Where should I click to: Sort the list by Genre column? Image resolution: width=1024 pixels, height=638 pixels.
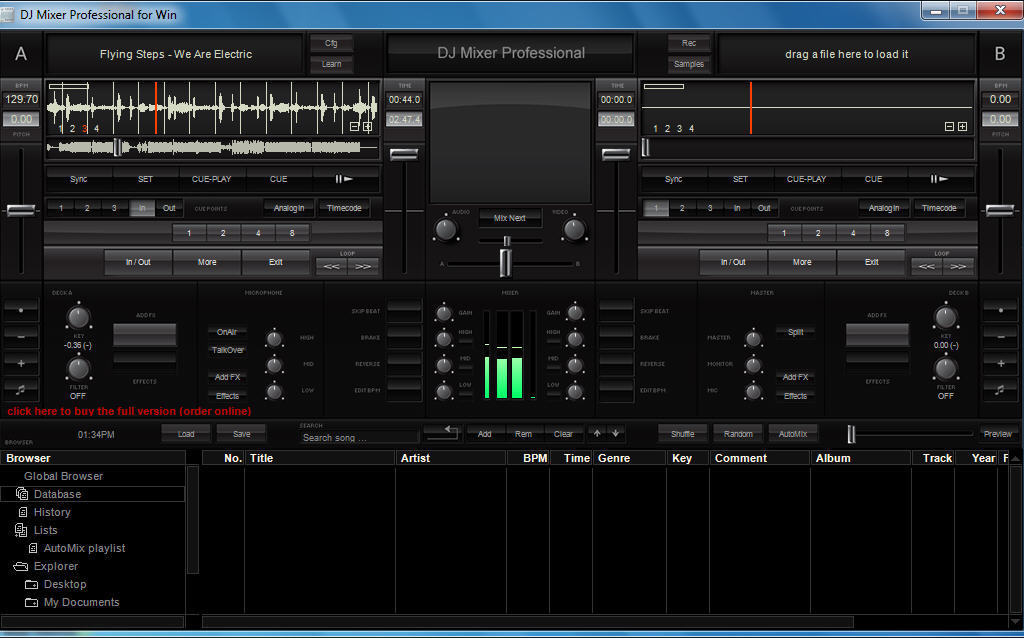630,458
